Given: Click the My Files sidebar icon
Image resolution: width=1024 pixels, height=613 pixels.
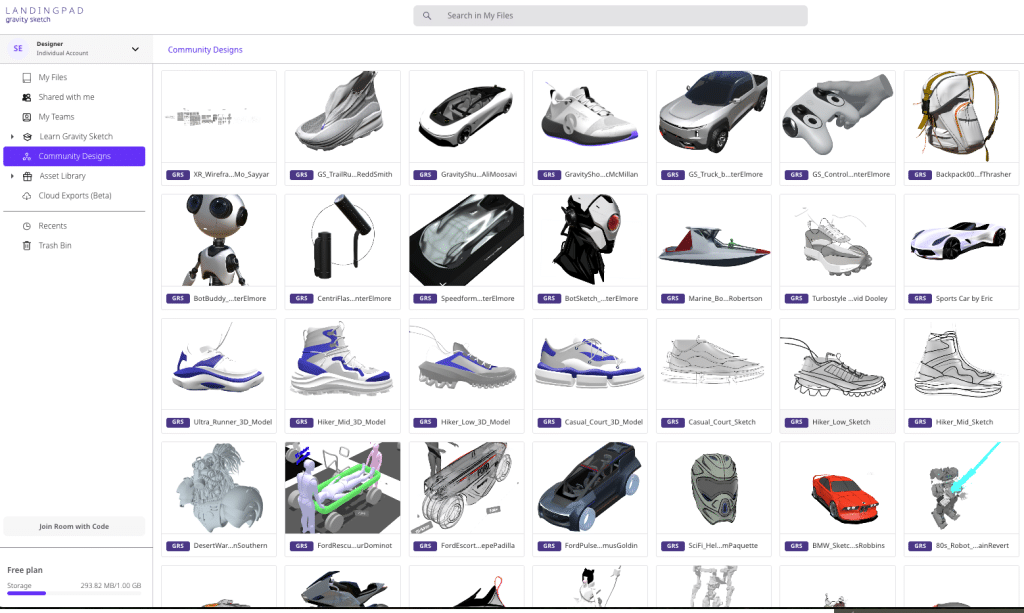Looking at the screenshot, I should point(27,78).
